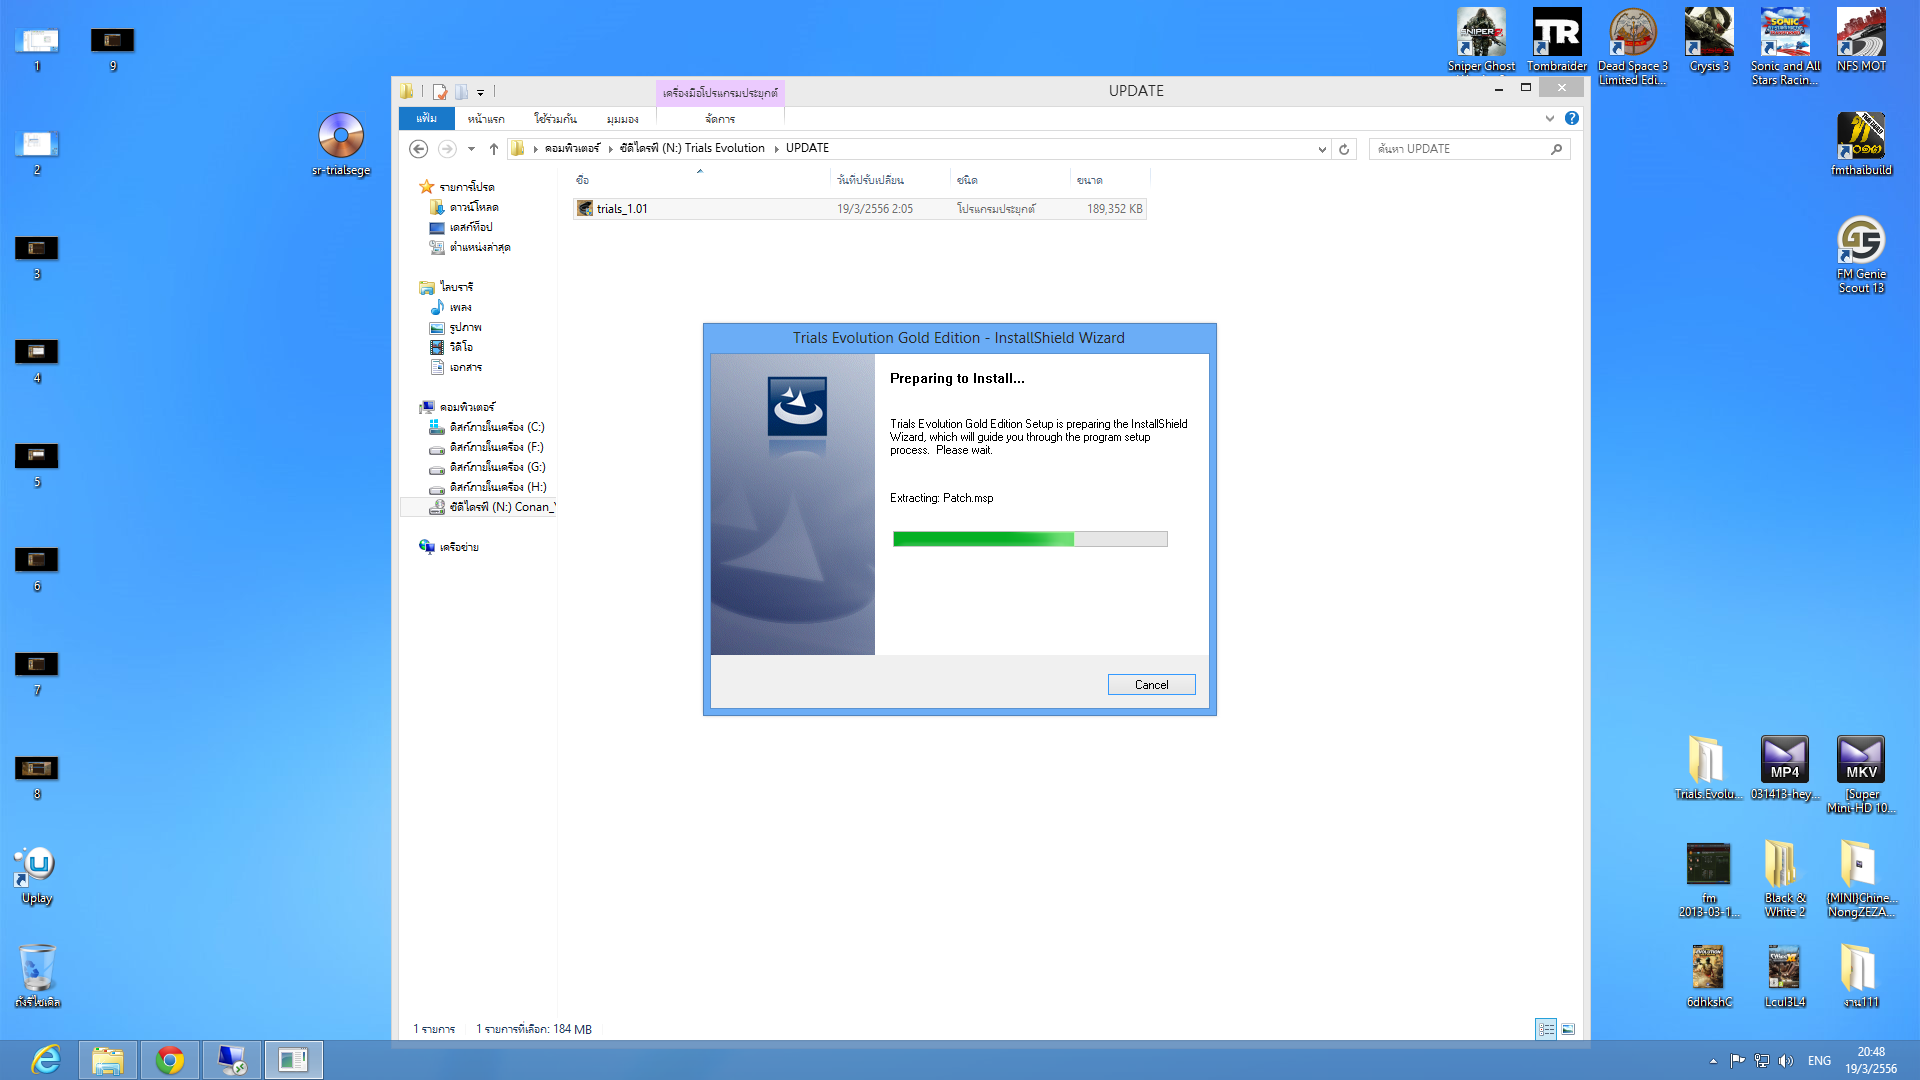Open recent locations dropdown arrow
The height and width of the screenshot is (1080, 1920).
coord(471,149)
